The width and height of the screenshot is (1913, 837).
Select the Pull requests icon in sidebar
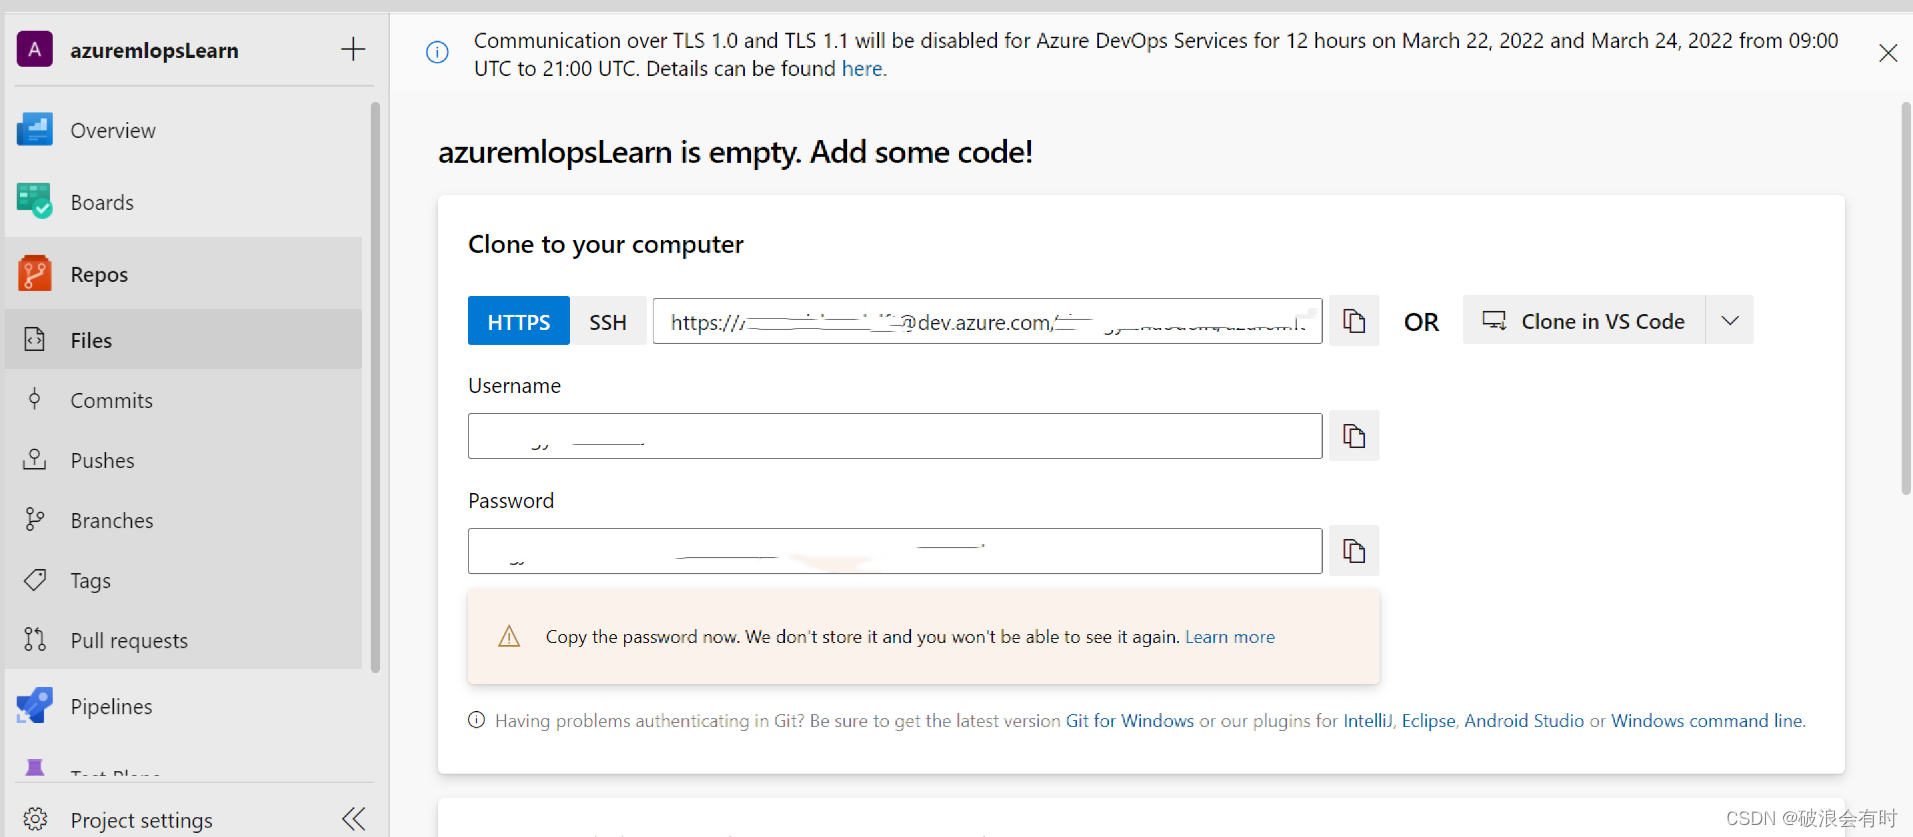coord(35,640)
